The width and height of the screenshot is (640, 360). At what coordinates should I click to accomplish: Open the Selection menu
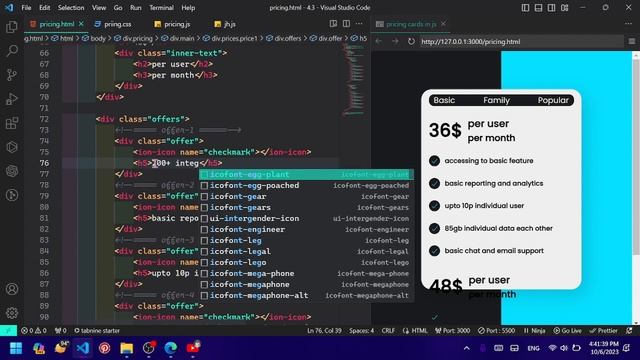pyautogui.click(x=71, y=8)
